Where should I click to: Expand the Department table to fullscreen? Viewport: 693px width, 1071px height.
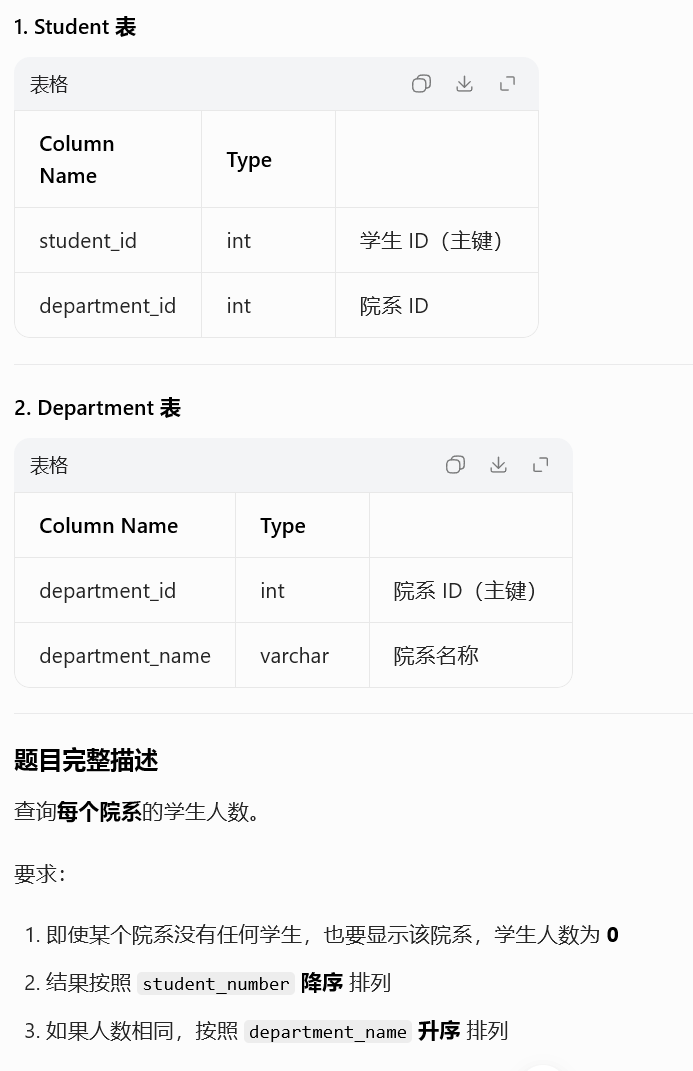click(x=541, y=465)
